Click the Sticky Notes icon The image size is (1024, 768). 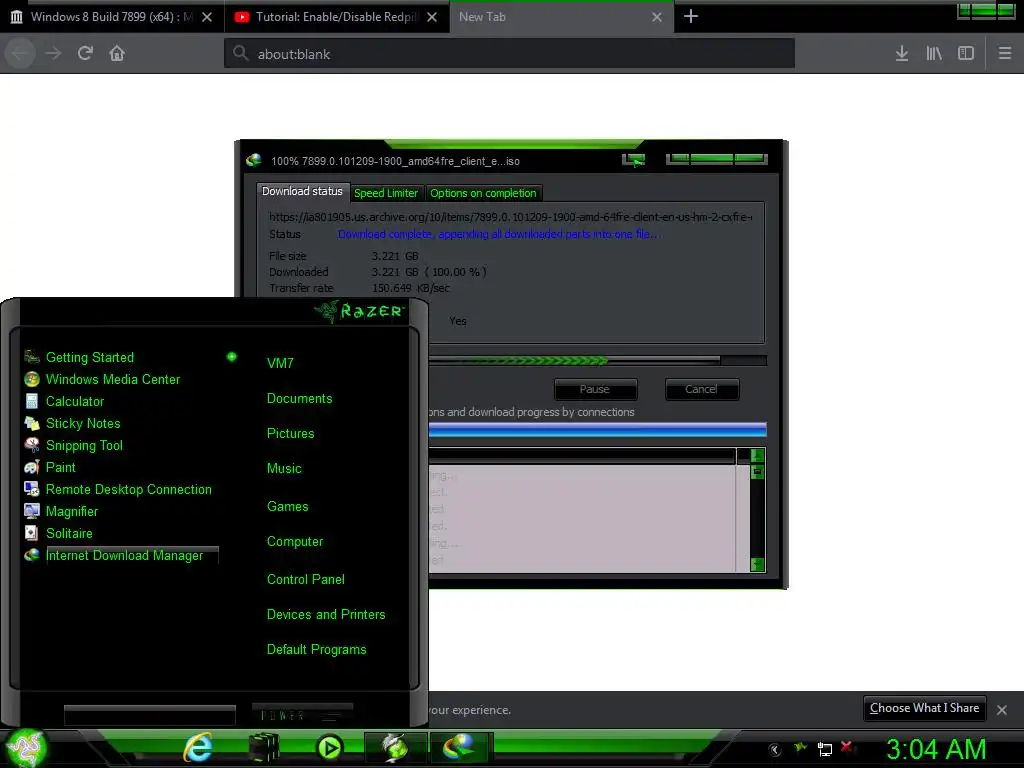click(x=31, y=423)
